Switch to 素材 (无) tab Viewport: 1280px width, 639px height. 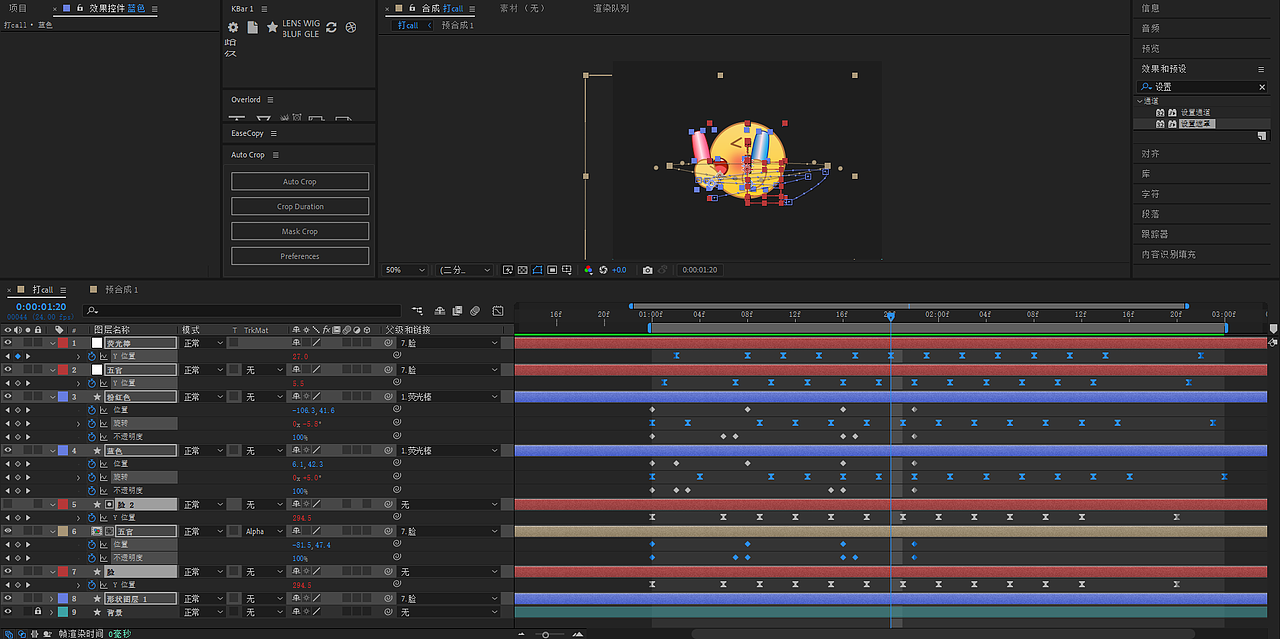(523, 8)
